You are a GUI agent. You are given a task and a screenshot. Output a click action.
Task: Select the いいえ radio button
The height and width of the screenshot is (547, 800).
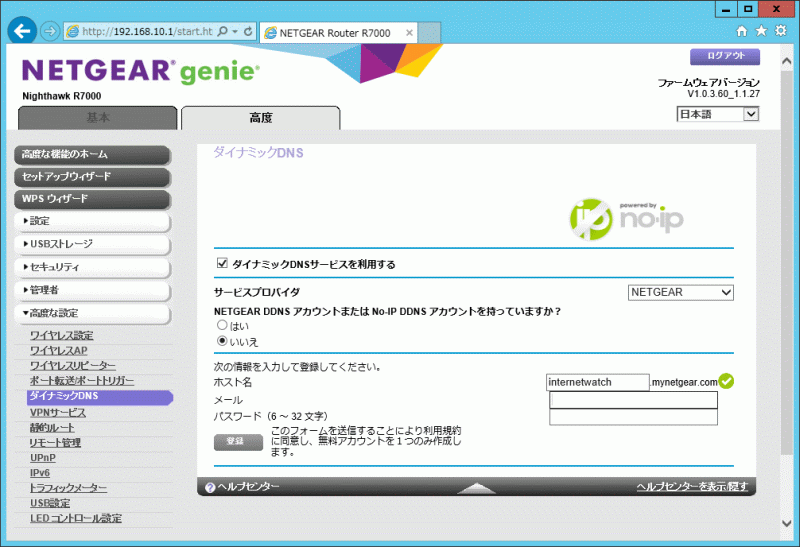pyautogui.click(x=222, y=340)
